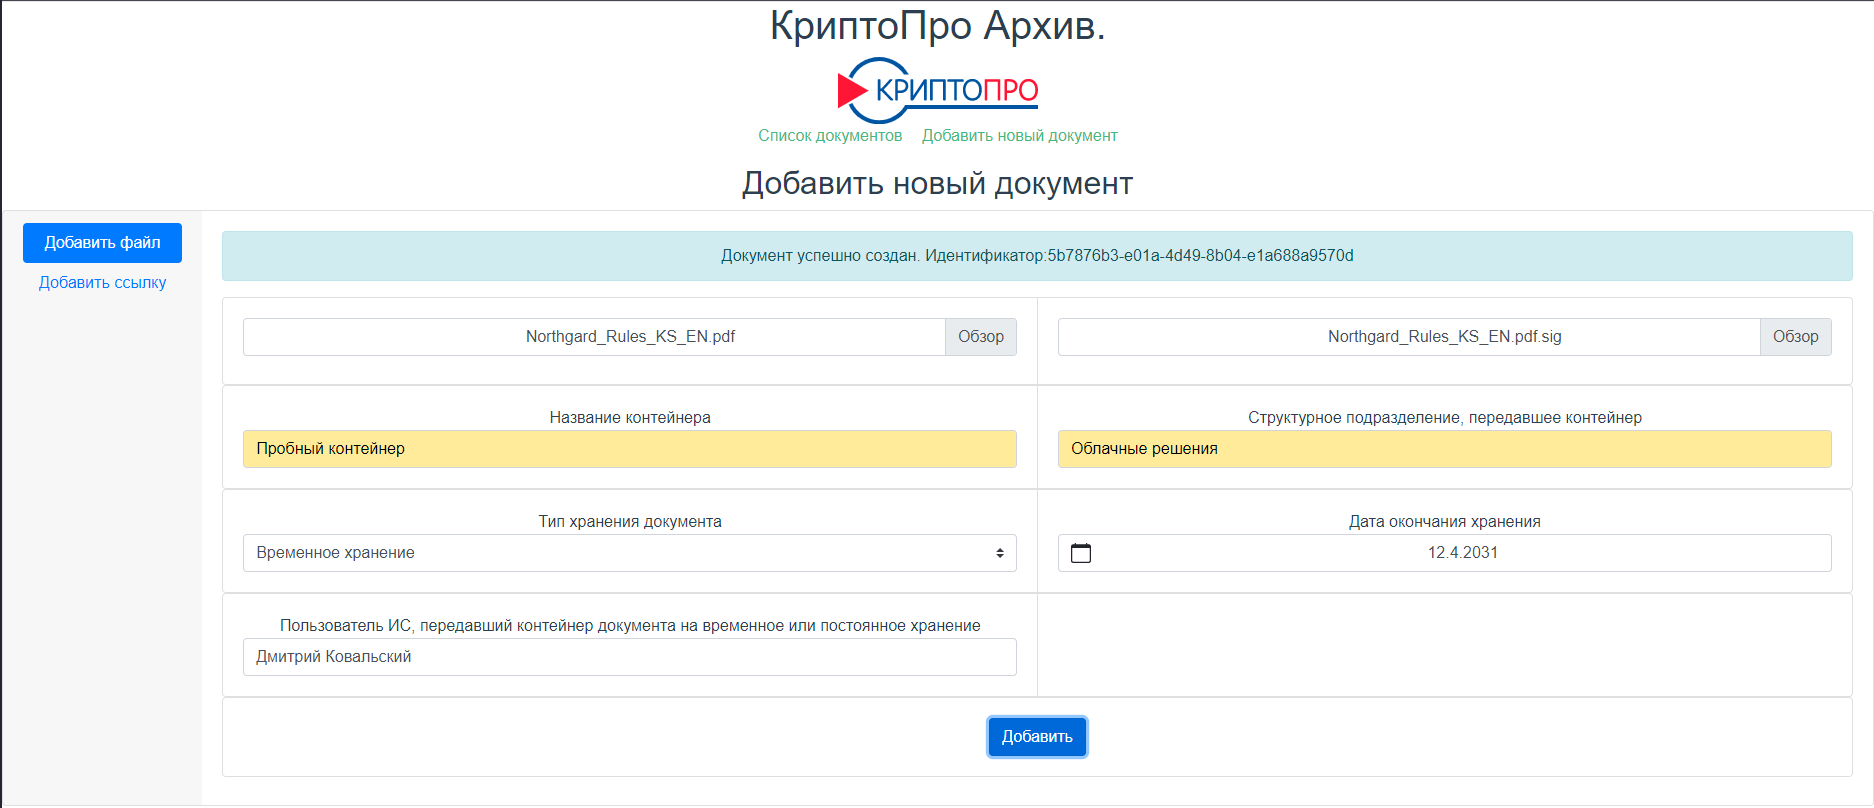Follow the Добавить ссылку link
This screenshot has height=808, width=1874.
tap(102, 283)
